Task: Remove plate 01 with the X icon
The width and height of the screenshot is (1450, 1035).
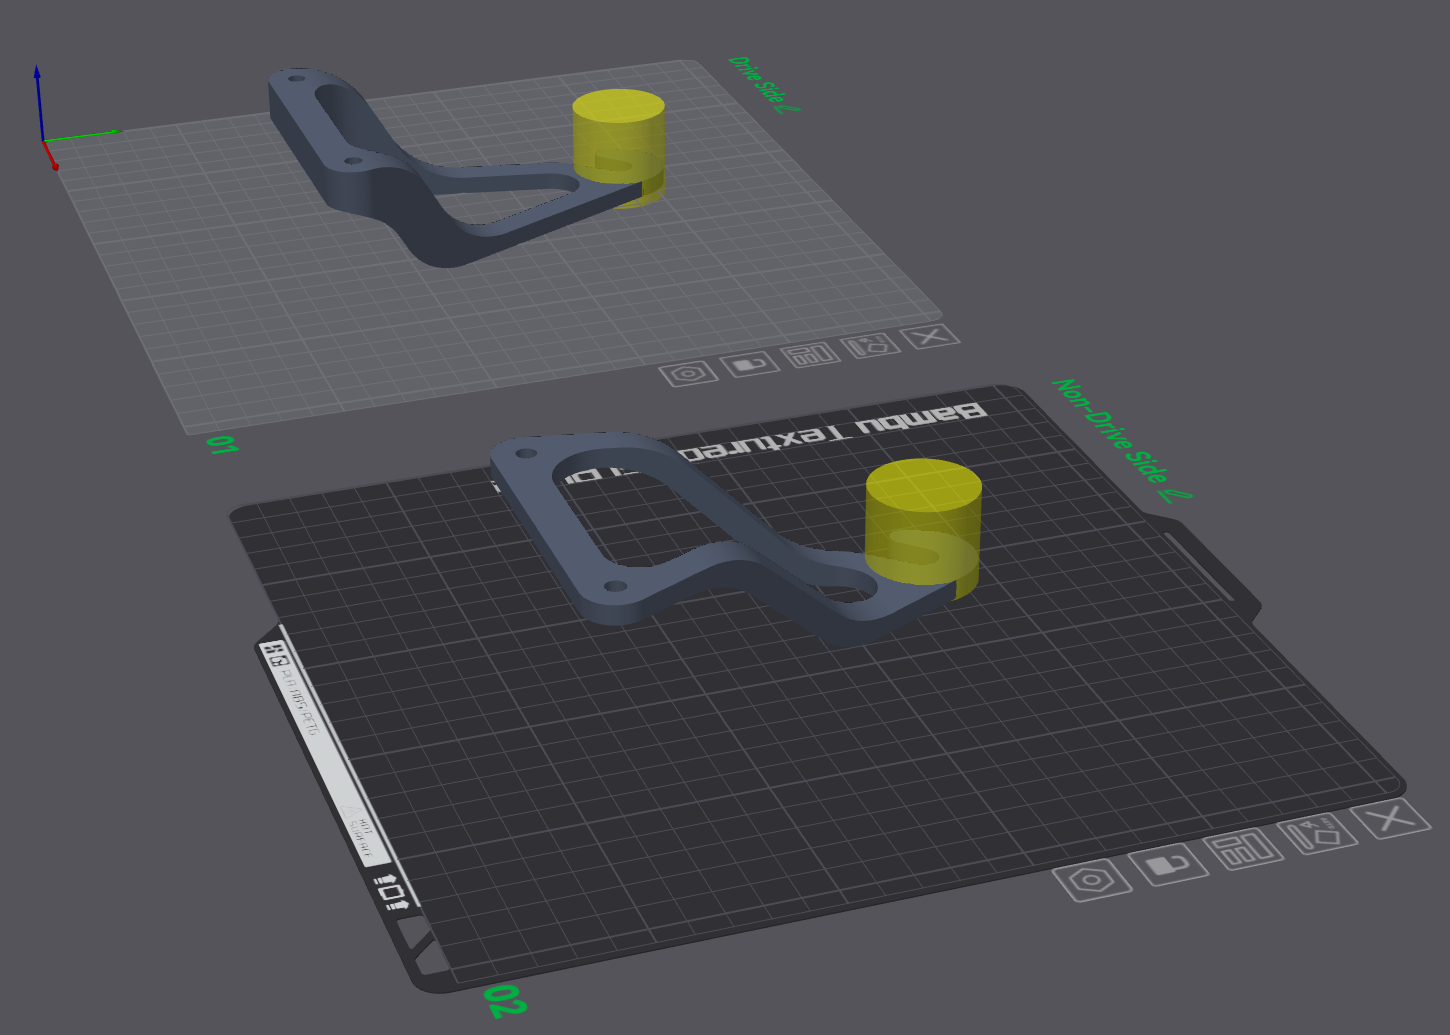Action: coord(930,337)
